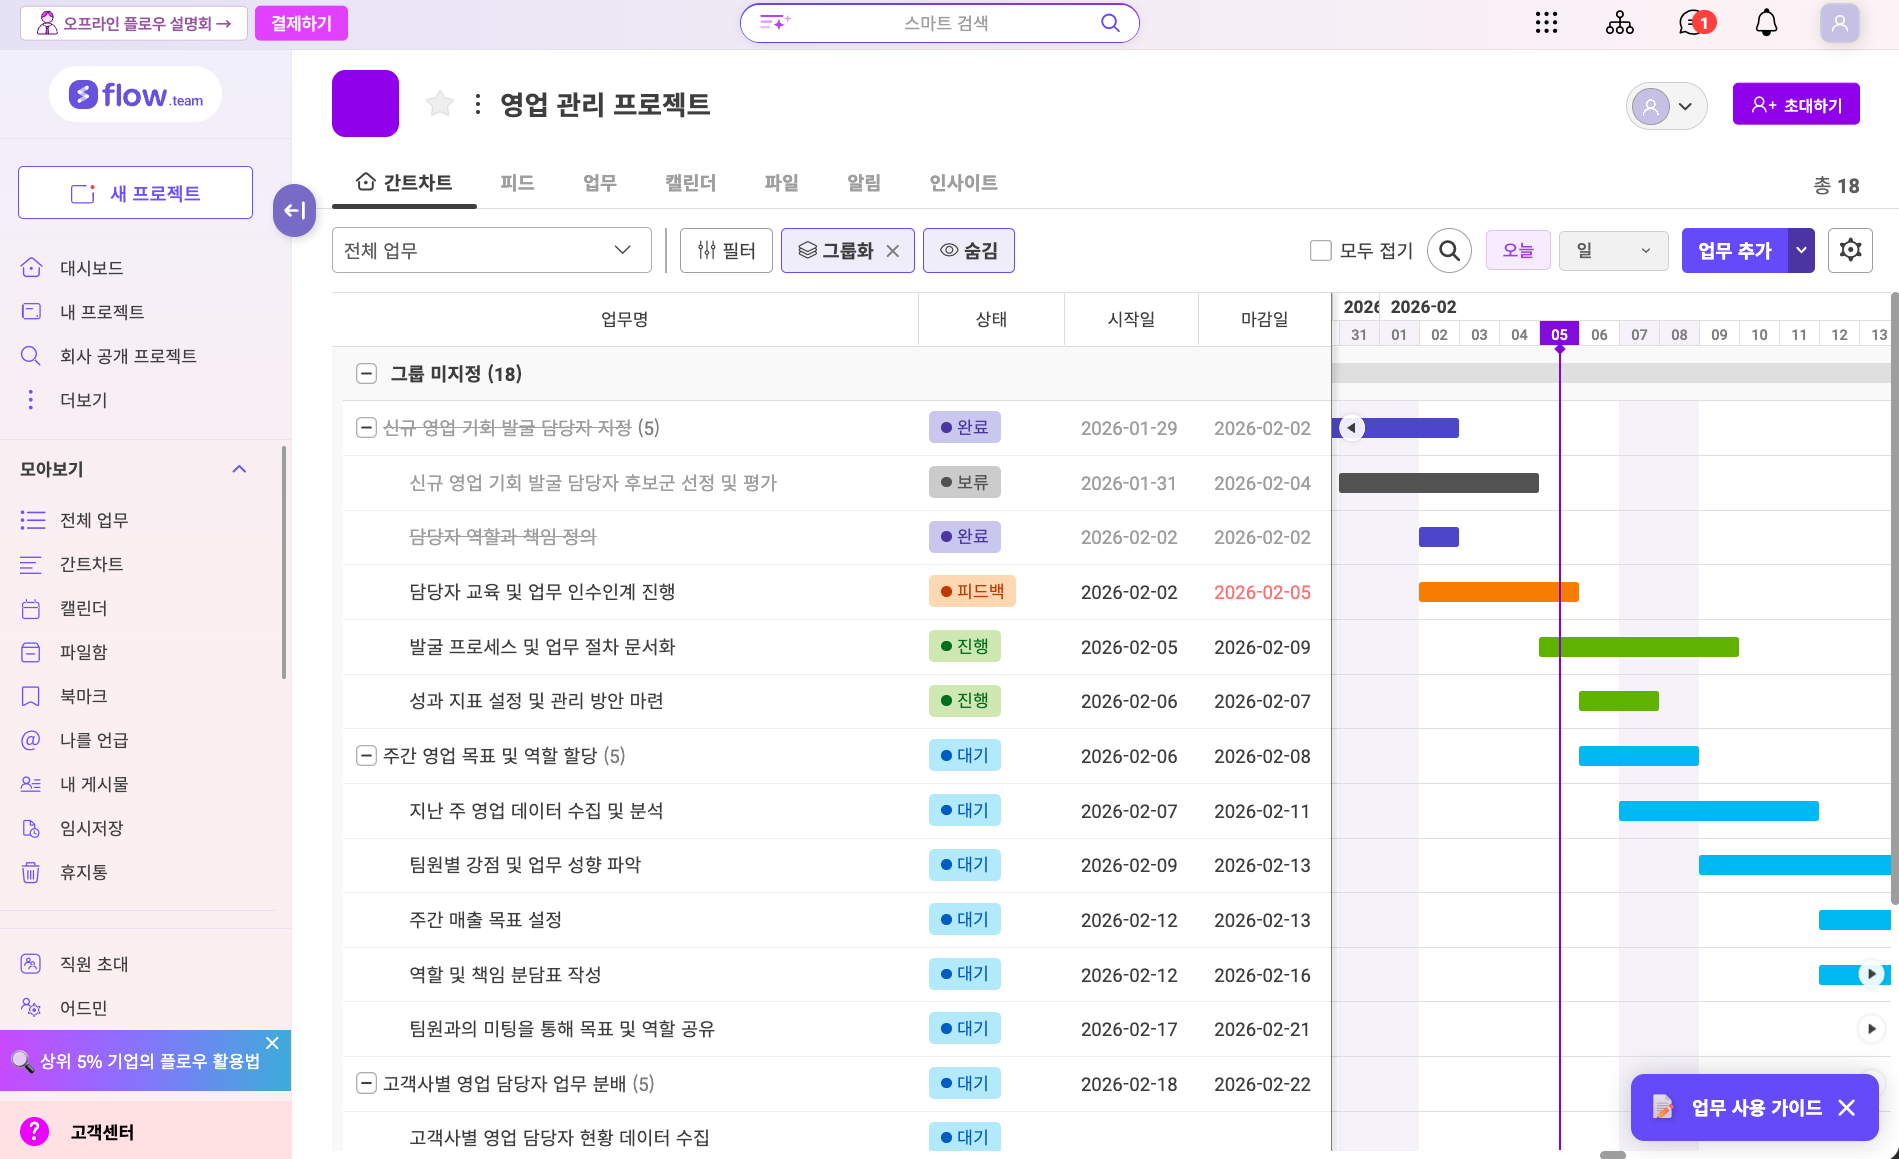Viewport: 1899px width, 1159px height.
Task: Change status 피드백 of 담당자 교육 task
Action: coord(972,591)
